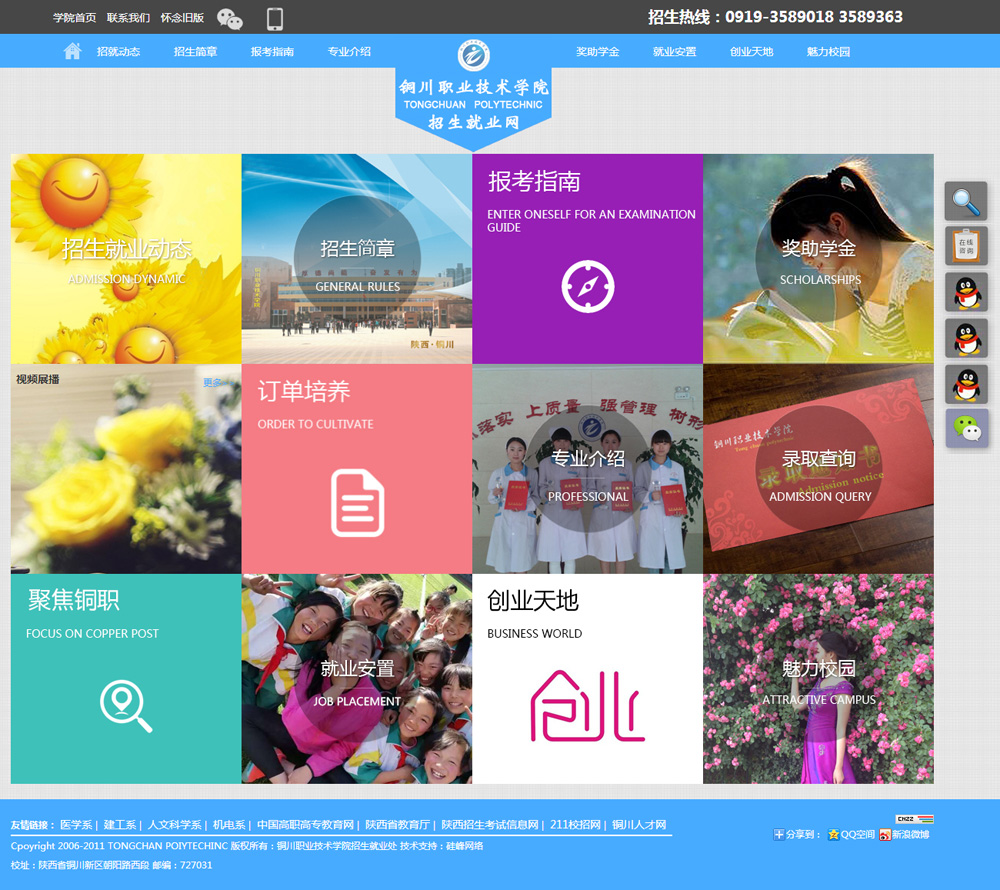The image size is (1000, 890).
Task: Open 招生简章 in the navigation menu
Action: 195,51
